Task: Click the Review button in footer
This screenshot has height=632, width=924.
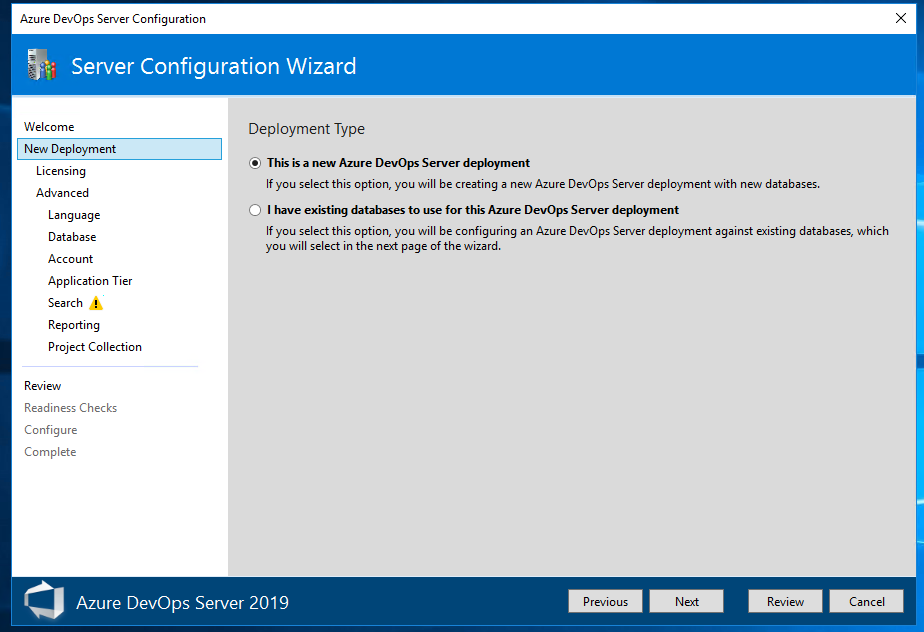Action: click(x=785, y=601)
